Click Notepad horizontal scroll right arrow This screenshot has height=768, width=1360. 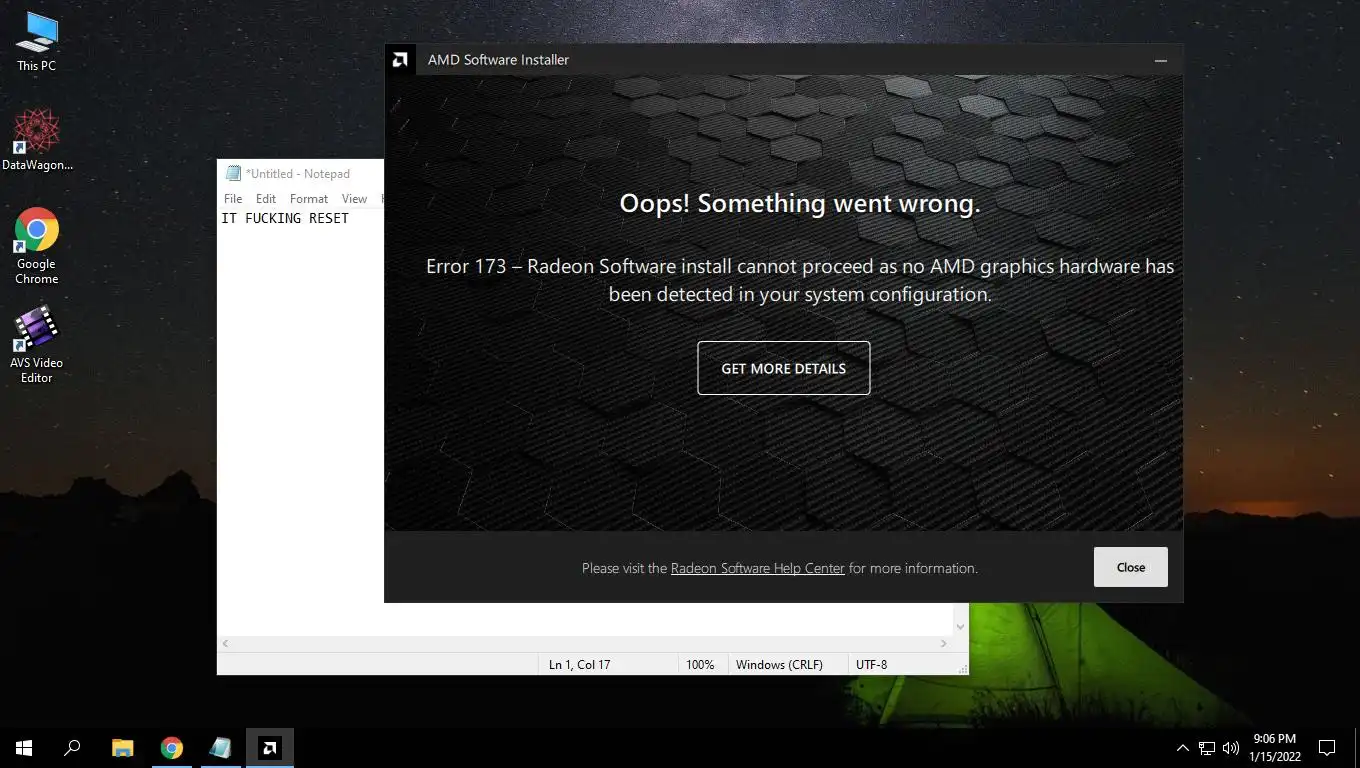[943, 644]
